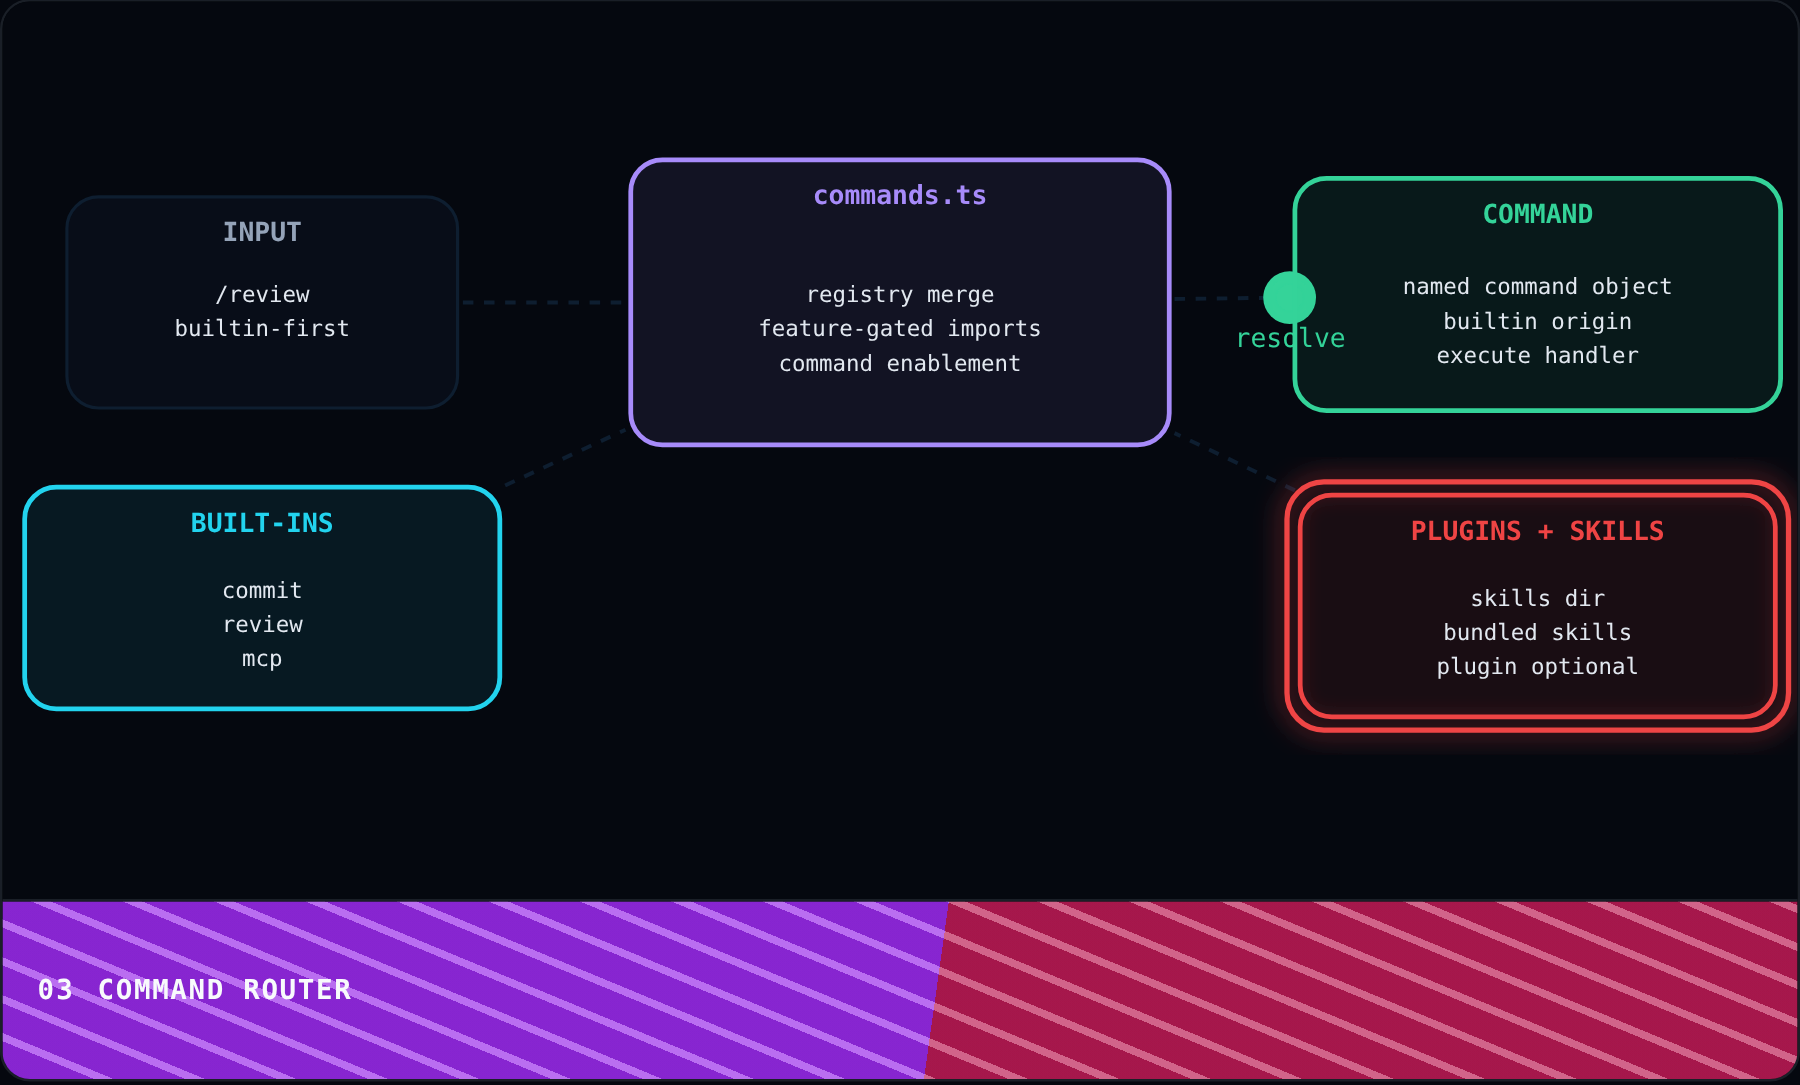Click plugin optional line

tap(1537, 666)
